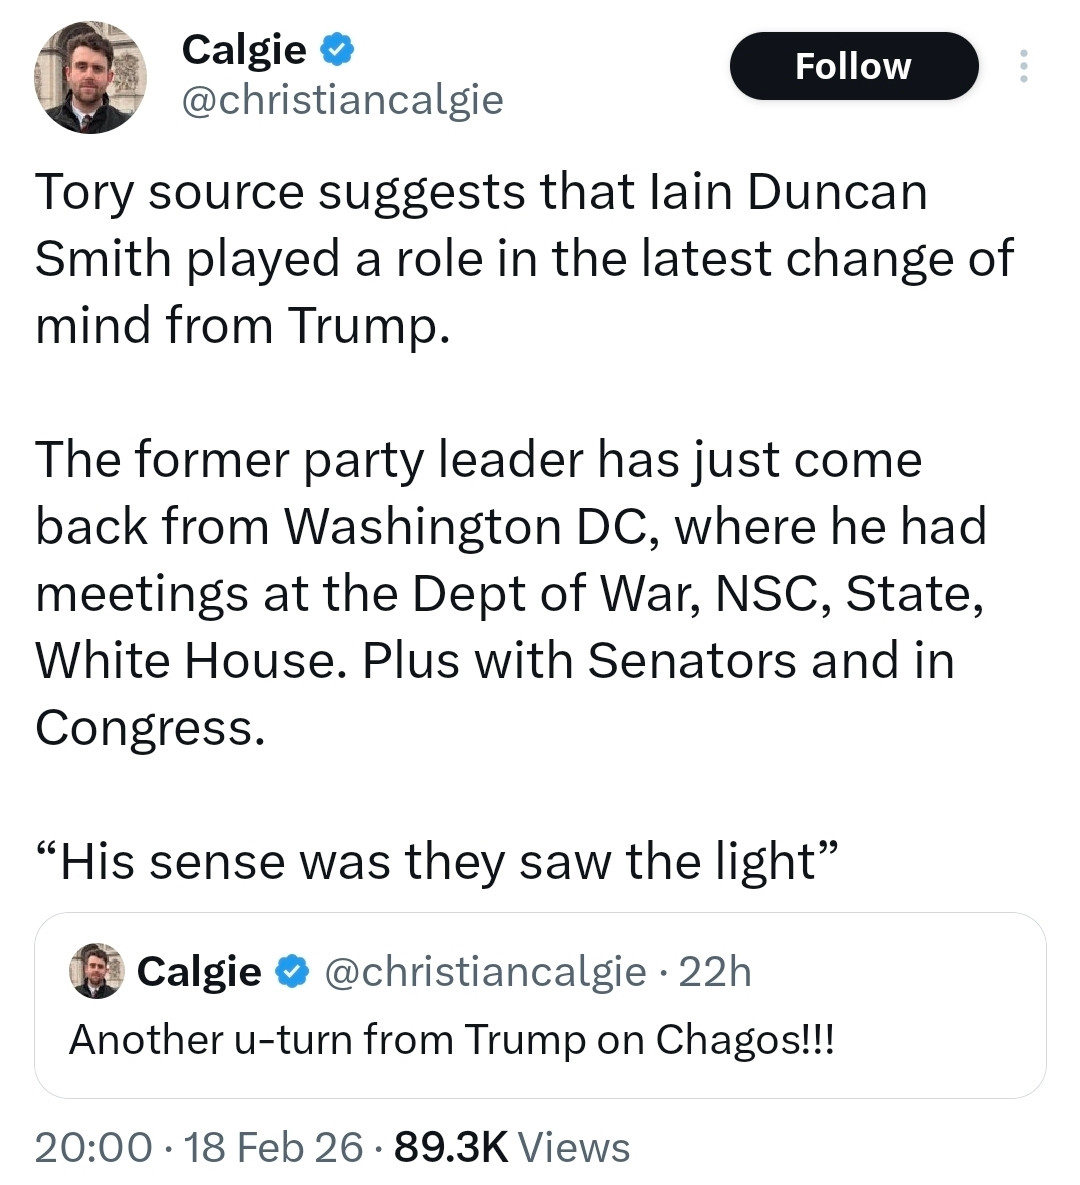Open the @christiancalgie handle under the author name

tap(342, 99)
